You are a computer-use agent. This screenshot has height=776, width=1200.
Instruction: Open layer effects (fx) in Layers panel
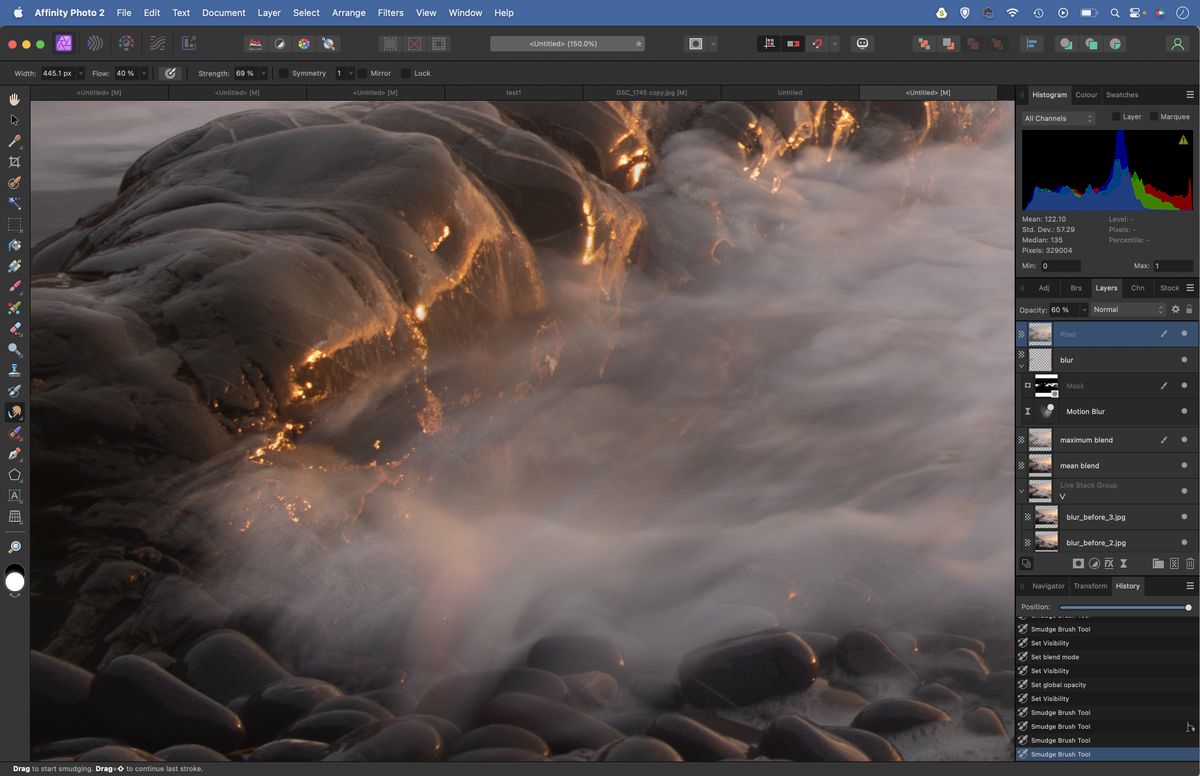(x=1109, y=564)
